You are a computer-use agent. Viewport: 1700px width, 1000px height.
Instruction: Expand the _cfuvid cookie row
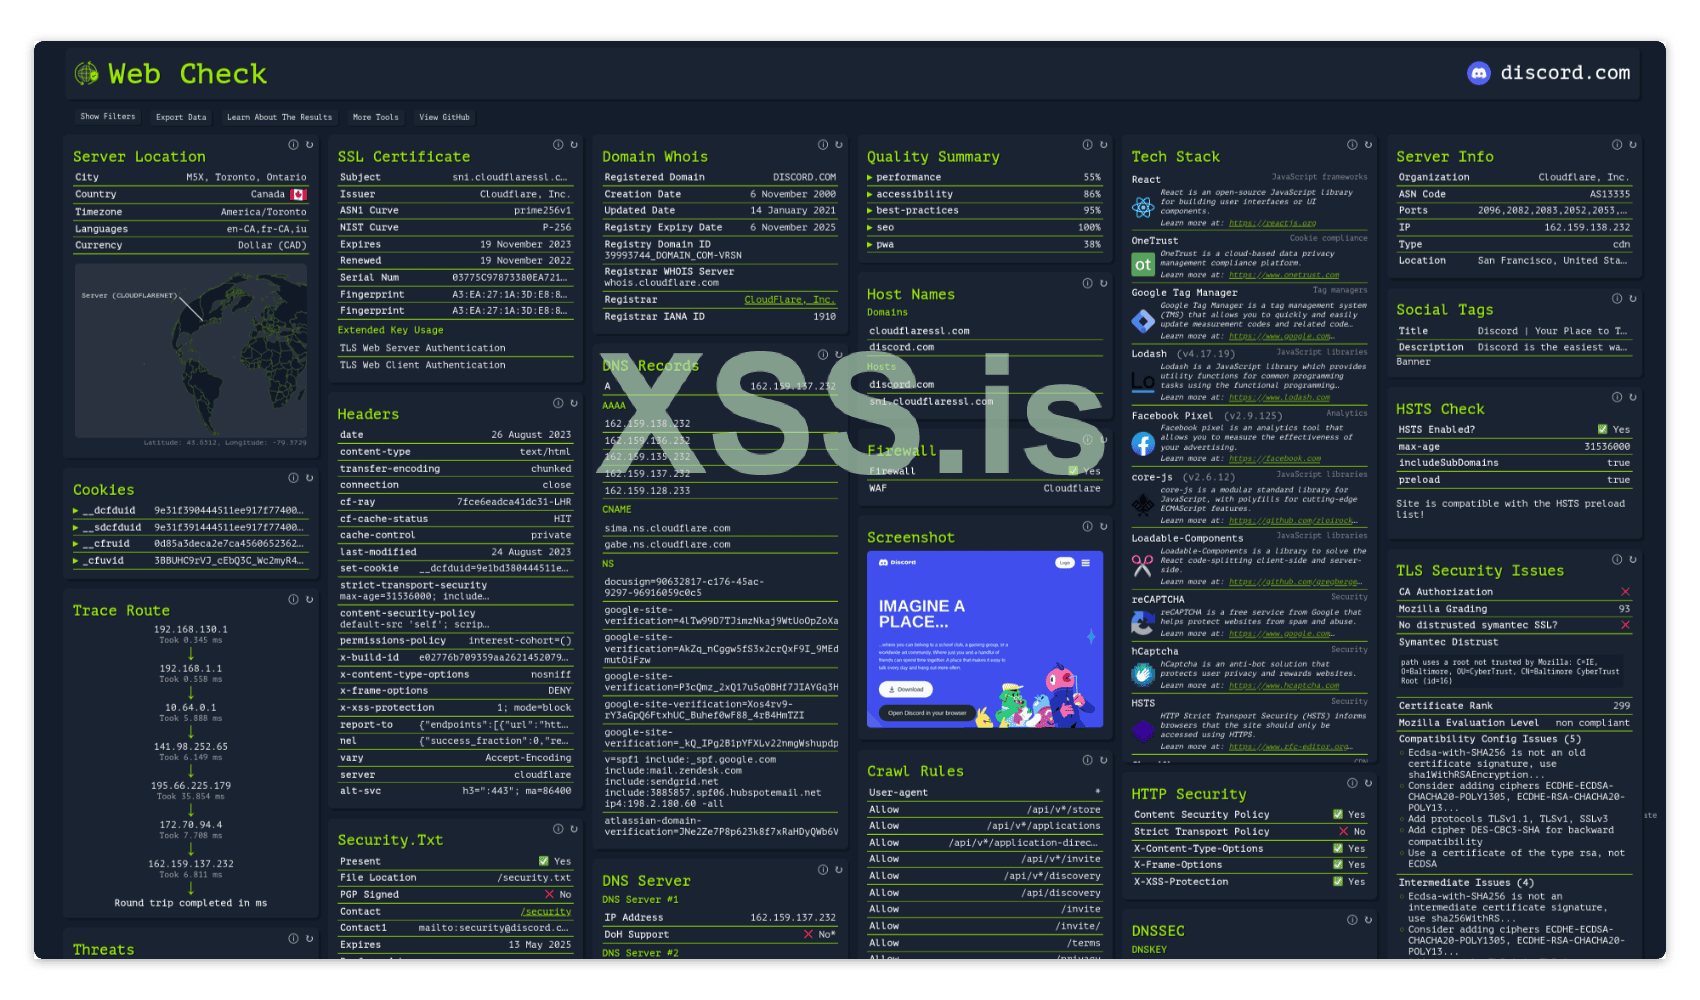[190, 561]
